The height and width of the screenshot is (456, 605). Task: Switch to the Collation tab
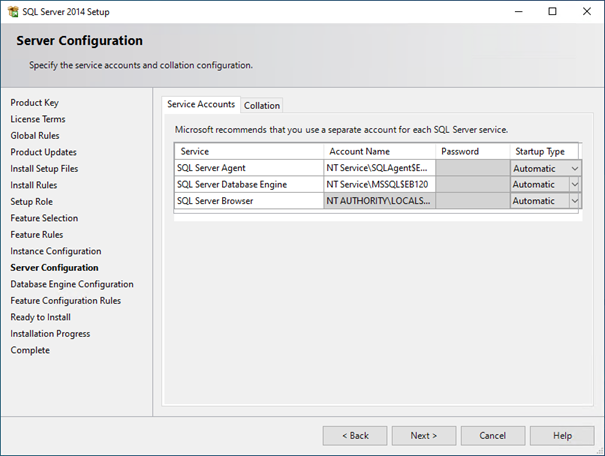(262, 105)
